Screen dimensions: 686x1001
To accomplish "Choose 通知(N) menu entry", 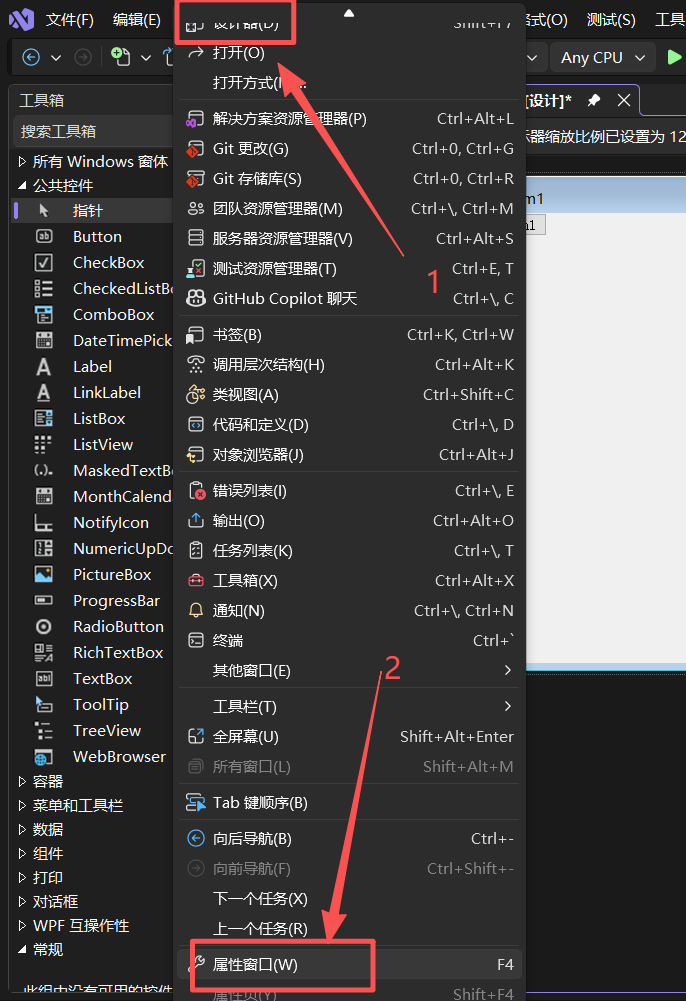I will (x=350, y=611).
